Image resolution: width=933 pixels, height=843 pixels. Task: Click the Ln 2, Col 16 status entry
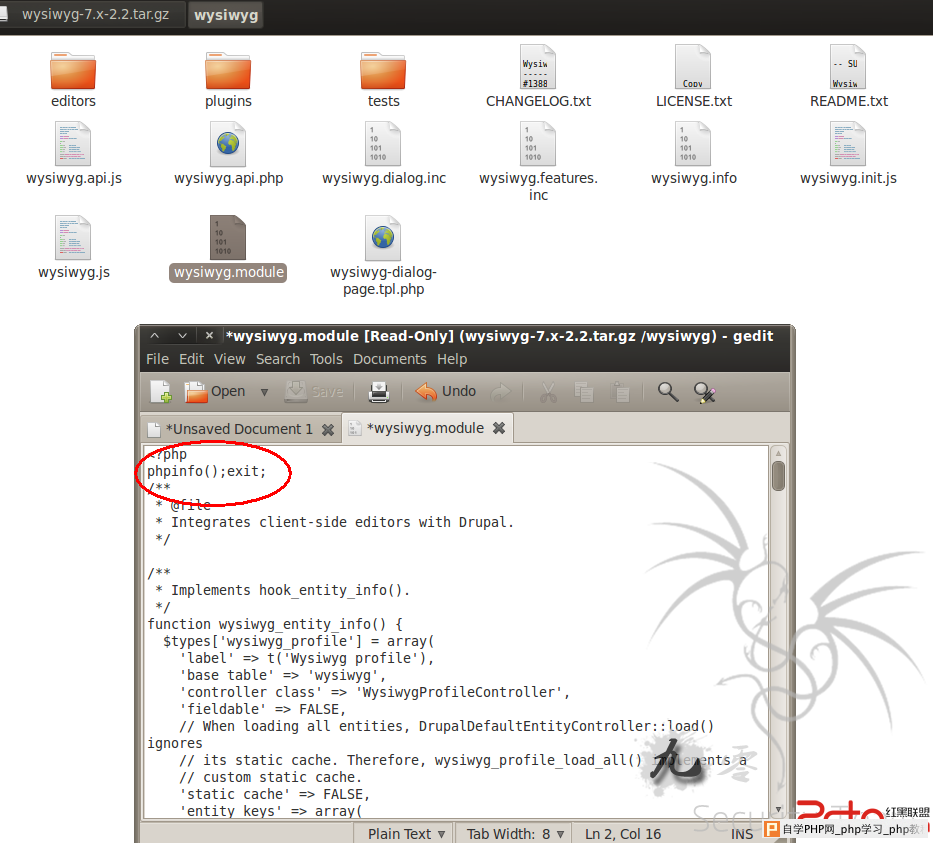coord(622,834)
